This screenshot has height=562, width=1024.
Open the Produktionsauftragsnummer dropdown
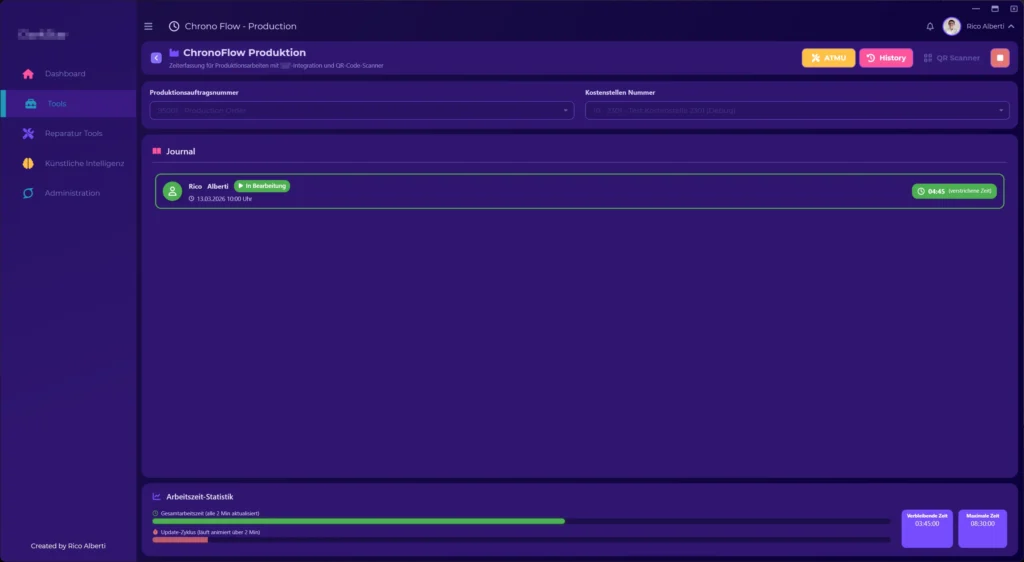[x=362, y=110]
